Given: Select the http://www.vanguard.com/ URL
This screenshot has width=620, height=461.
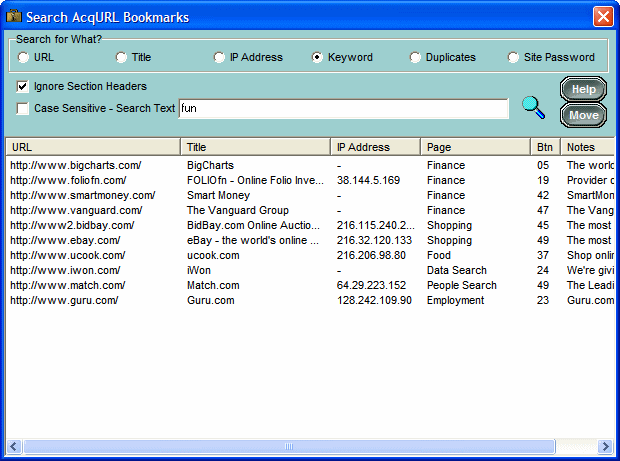Looking at the screenshot, I should coord(76,210).
